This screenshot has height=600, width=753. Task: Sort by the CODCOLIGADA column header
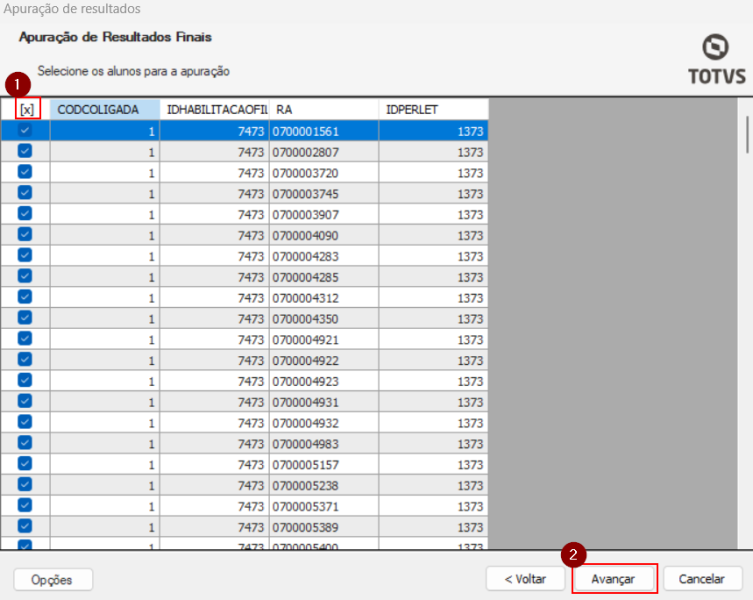point(104,109)
